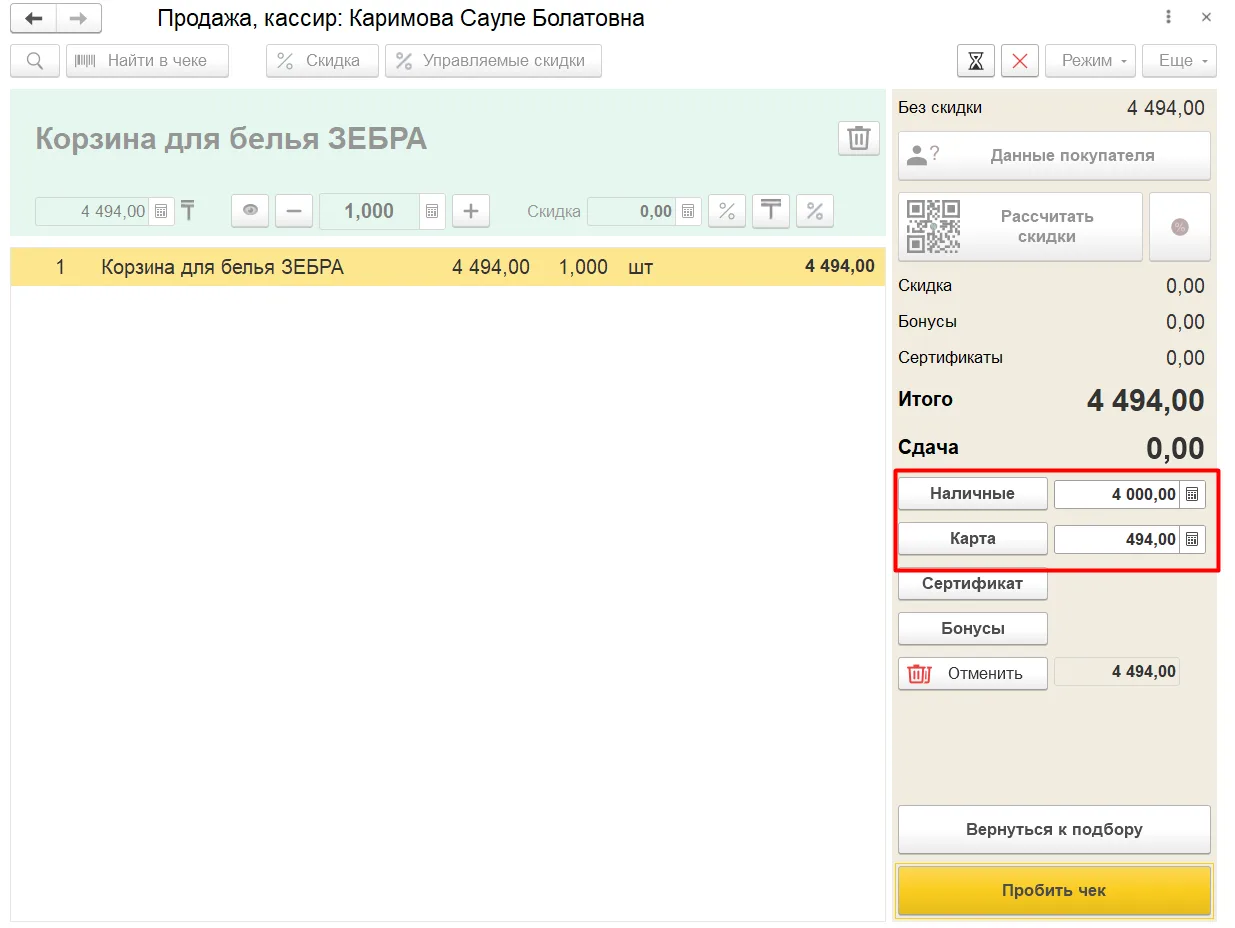
Task: Open 'Управляемые скидки' button
Action: click(x=493, y=61)
